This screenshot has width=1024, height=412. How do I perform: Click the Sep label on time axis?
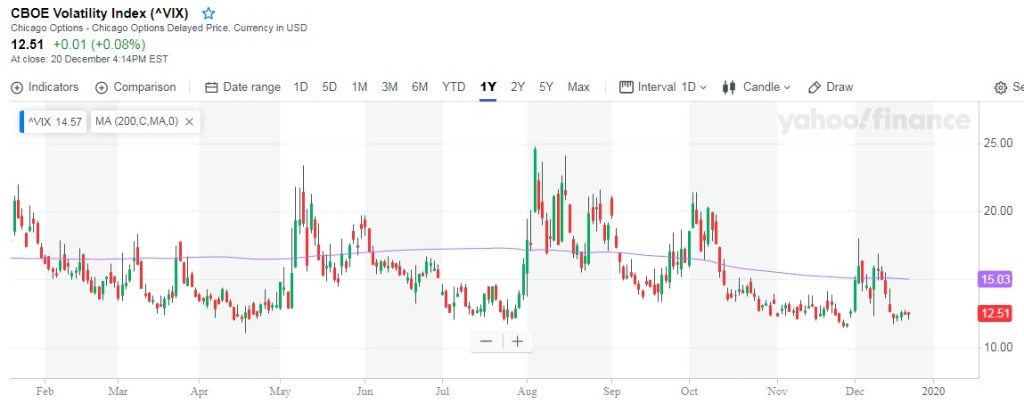[x=611, y=392]
